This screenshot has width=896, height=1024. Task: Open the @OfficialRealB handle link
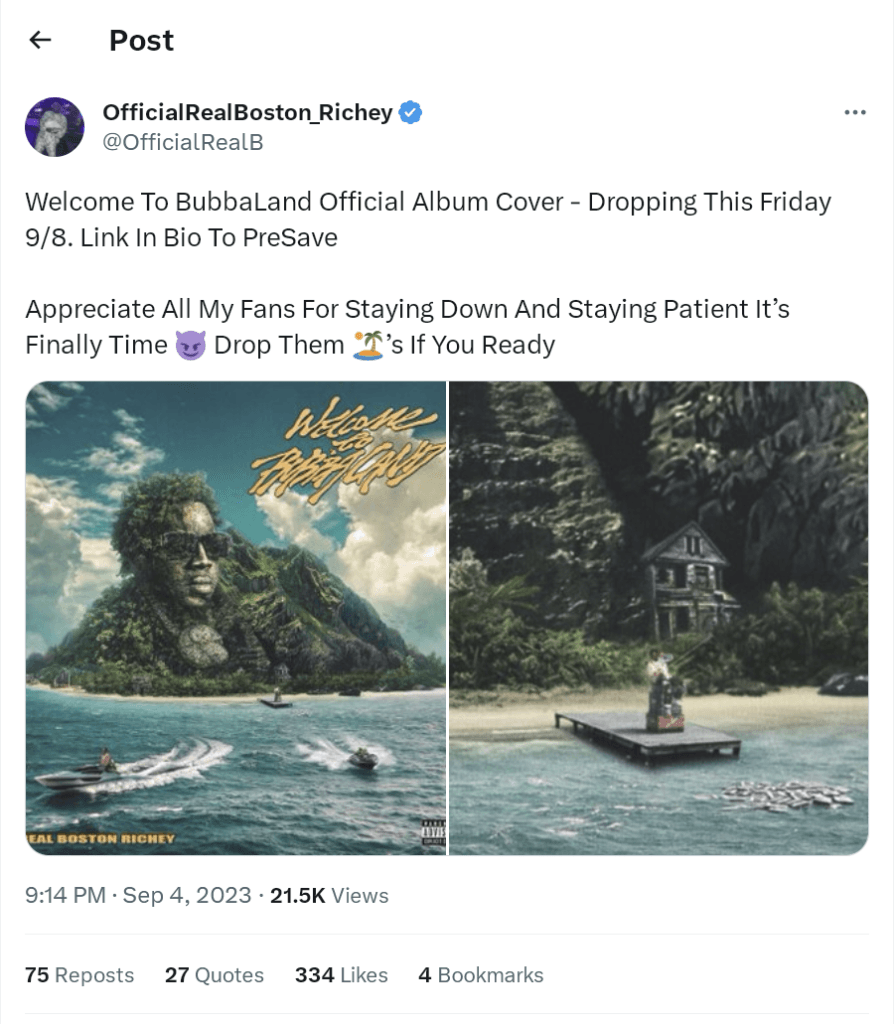click(183, 142)
